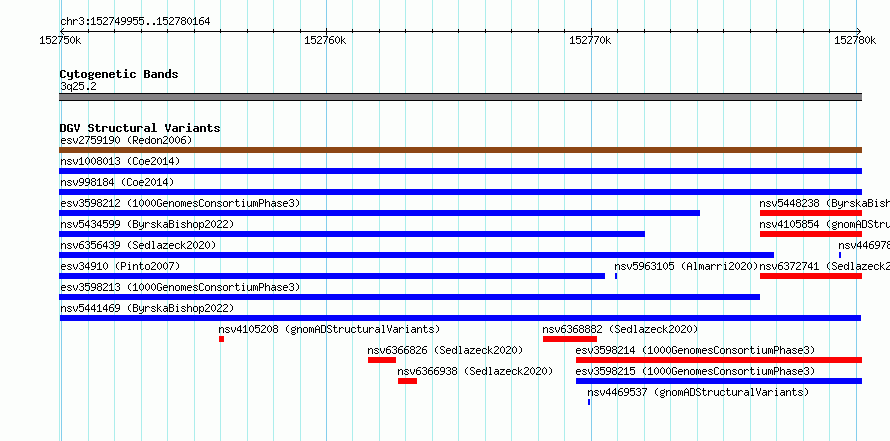Image resolution: width=890 pixels, height=441 pixels.
Task: Click the DGV Structural Variants track title
Action: pos(140,128)
